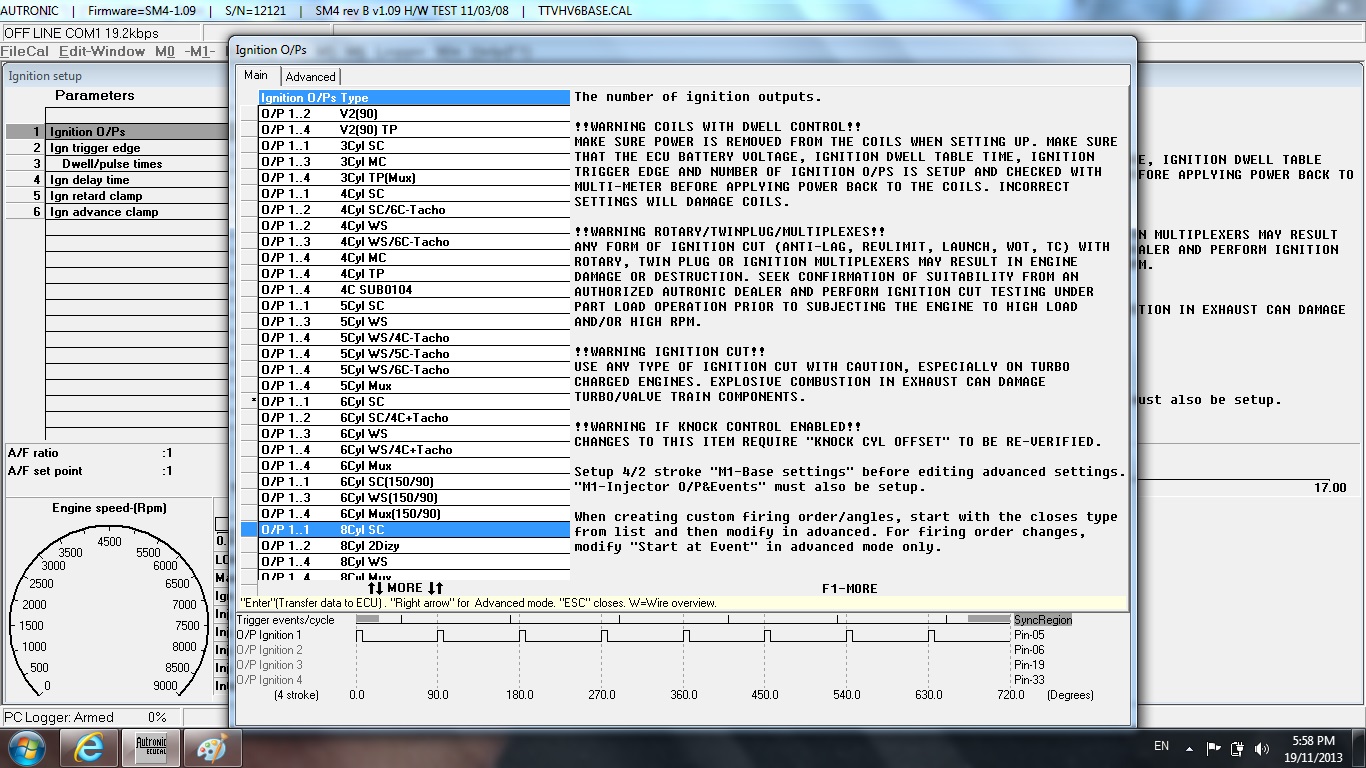This screenshot has height=768, width=1366.
Task: Click the F1-MORE help text
Action: 849,589
